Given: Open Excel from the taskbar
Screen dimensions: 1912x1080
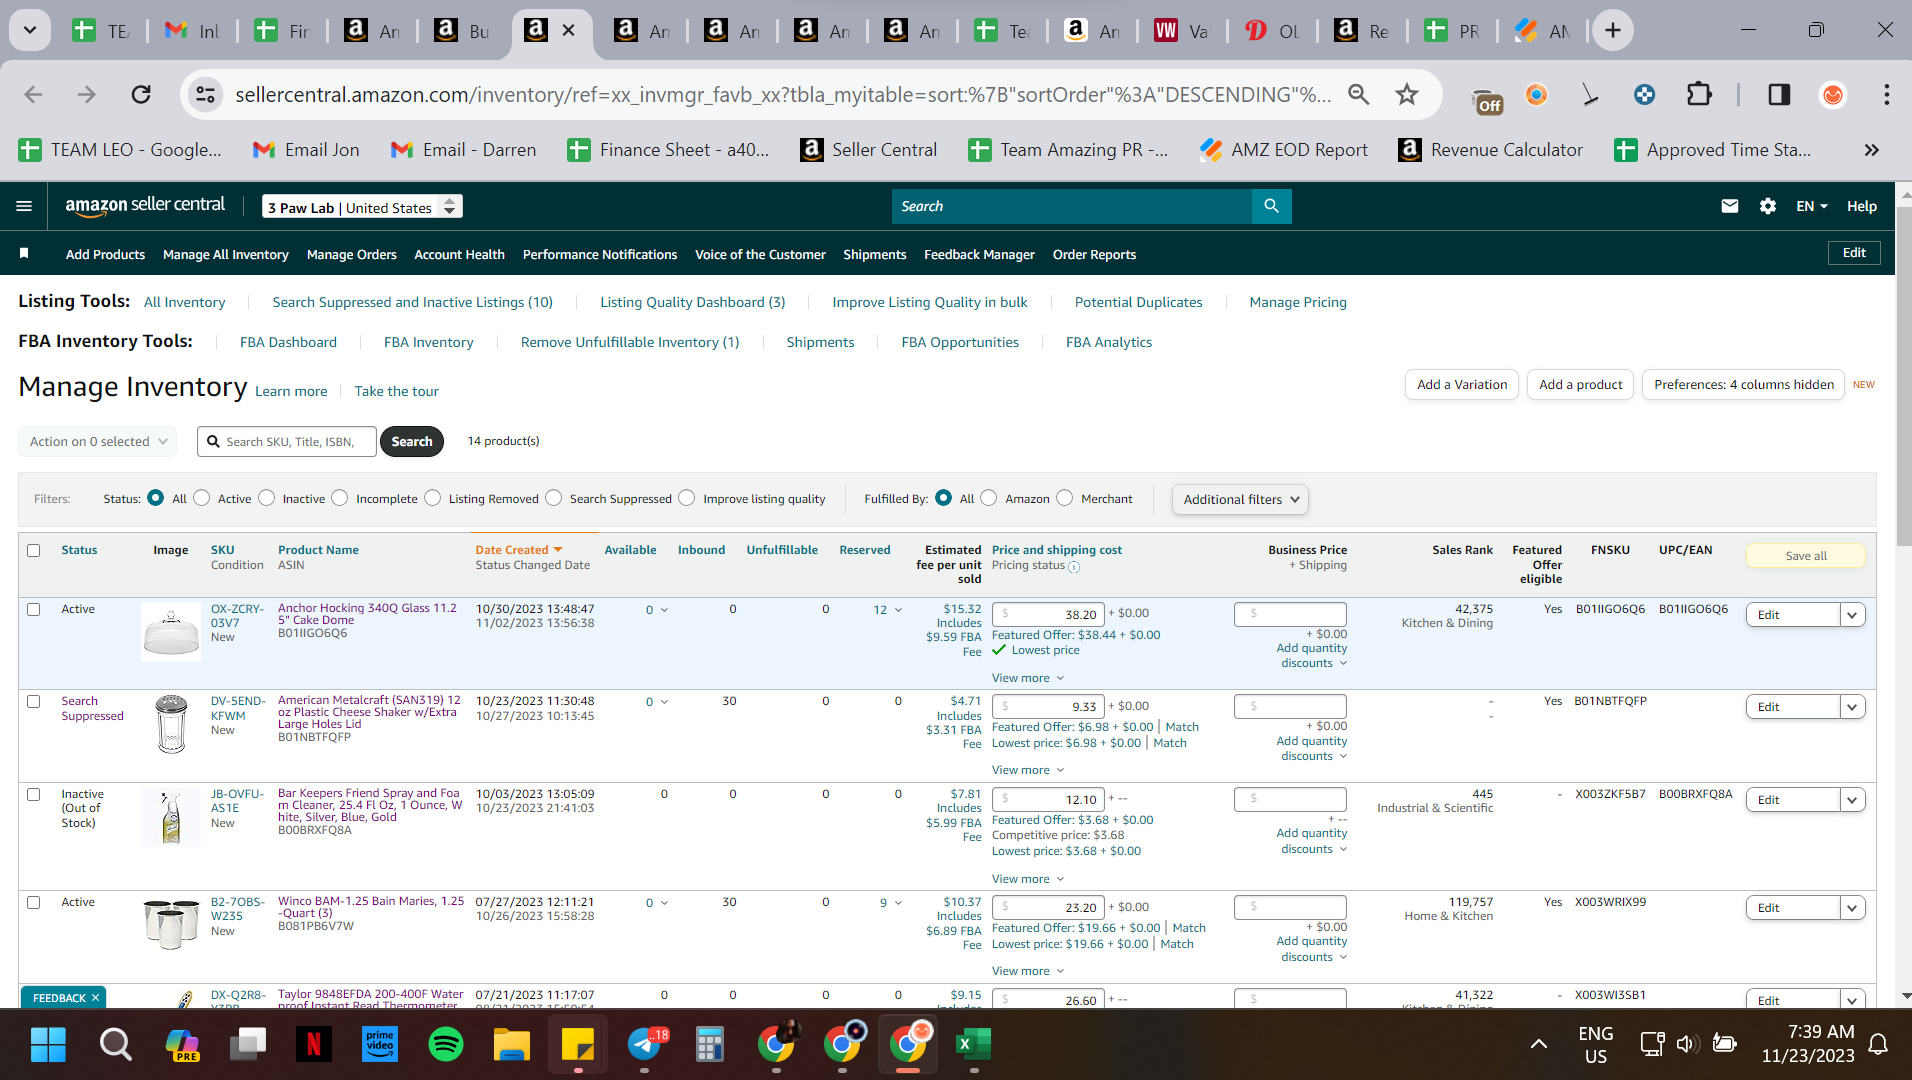Looking at the screenshot, I should point(973,1045).
